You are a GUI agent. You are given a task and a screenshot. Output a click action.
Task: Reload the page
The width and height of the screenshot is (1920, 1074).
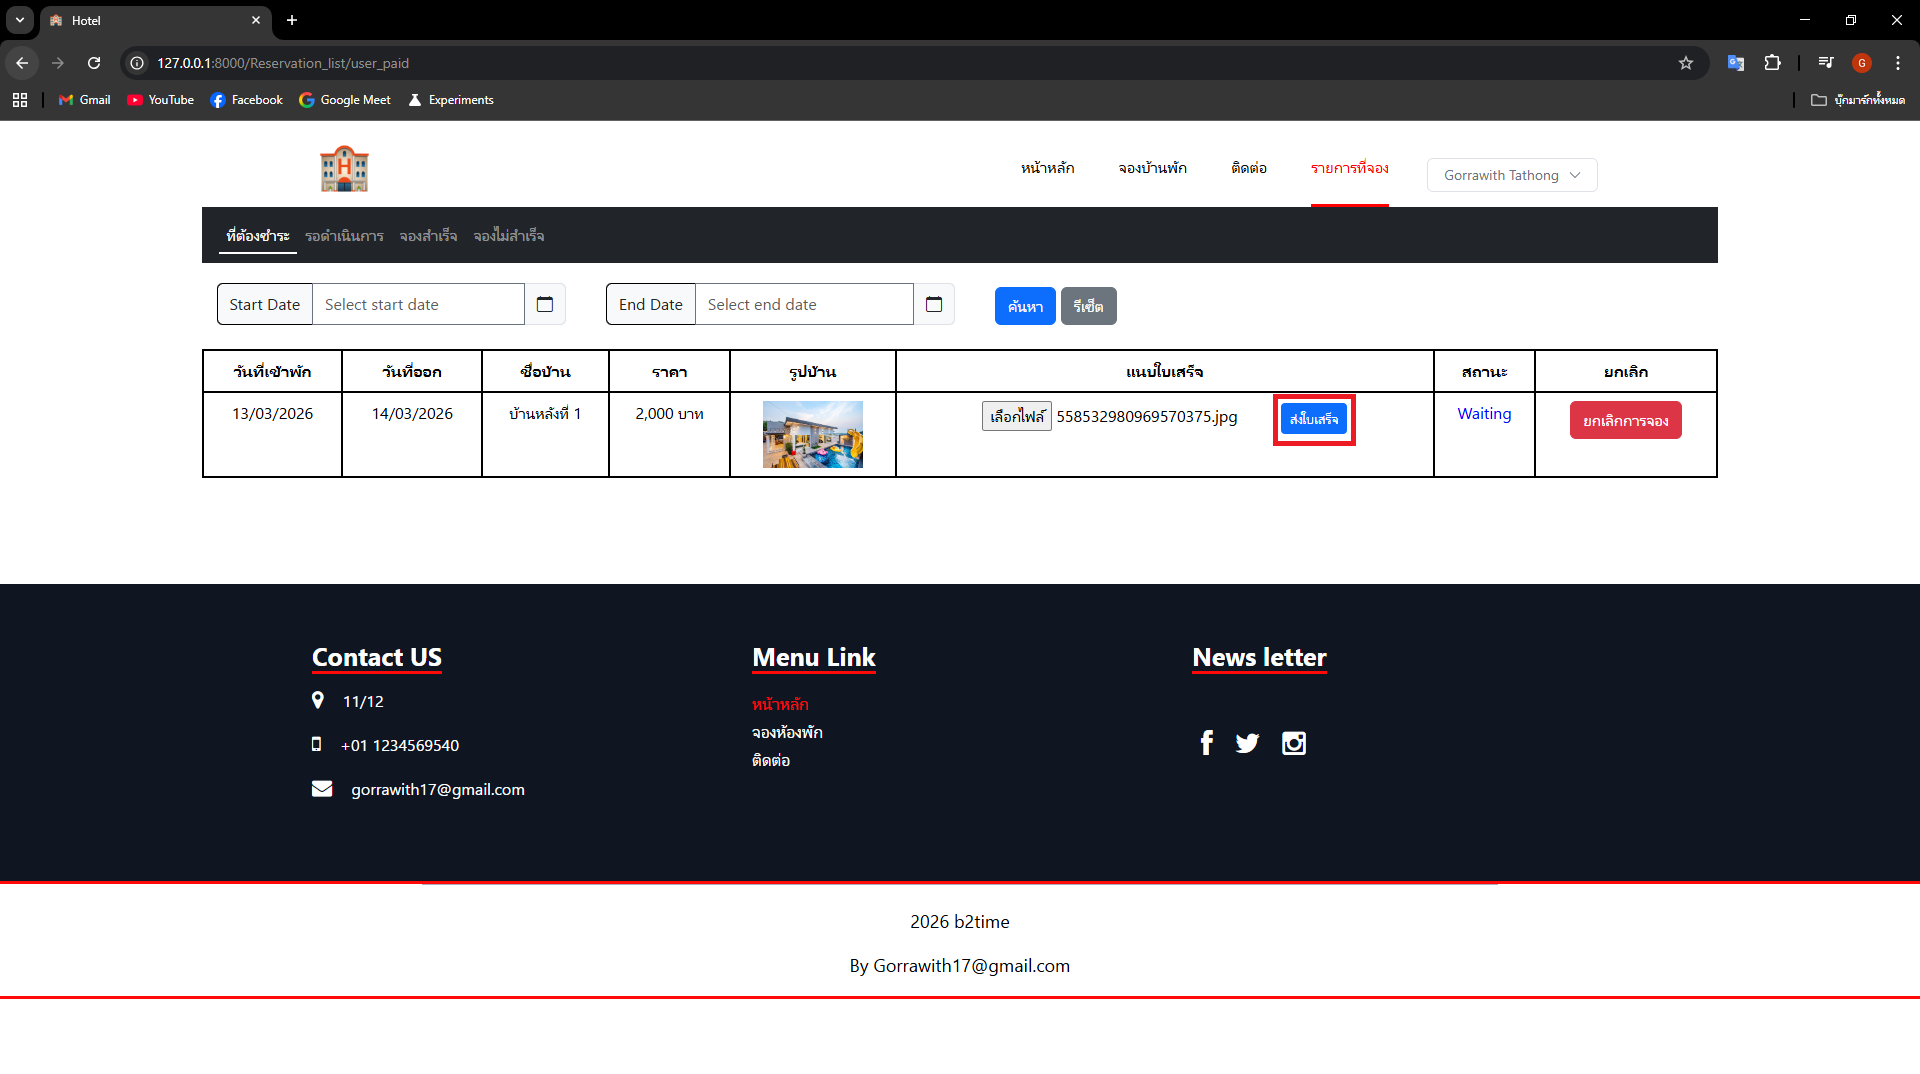(x=94, y=63)
